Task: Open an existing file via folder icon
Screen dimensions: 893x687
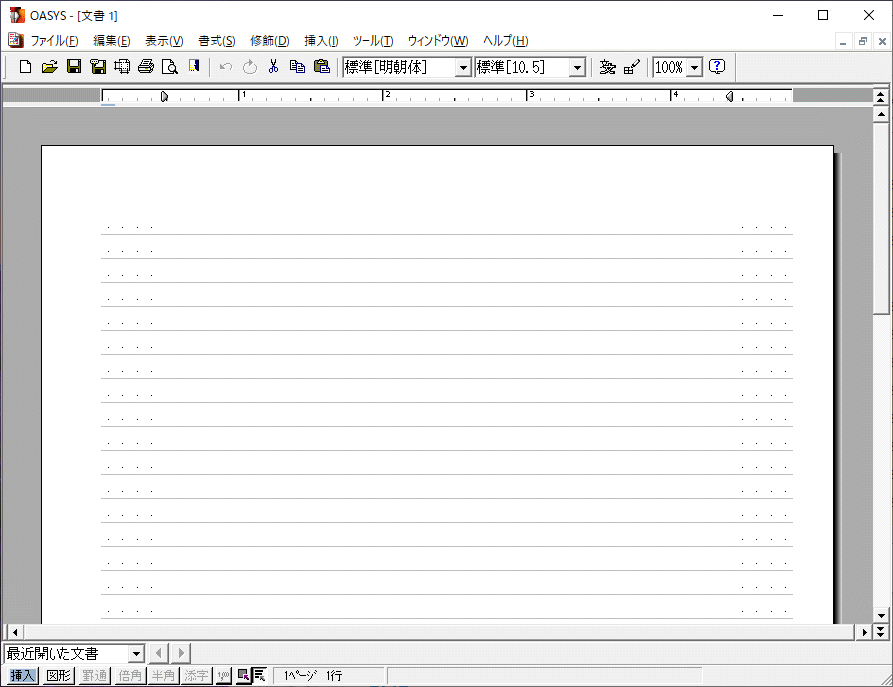Action: tap(50, 67)
